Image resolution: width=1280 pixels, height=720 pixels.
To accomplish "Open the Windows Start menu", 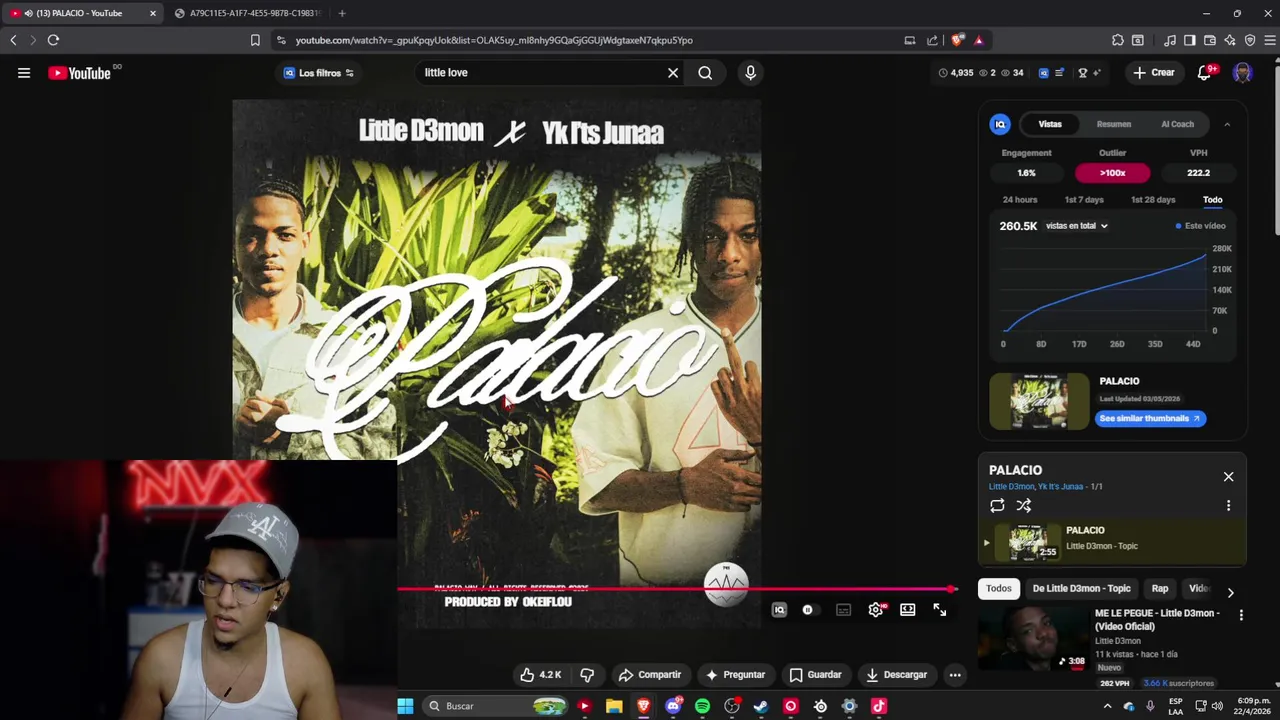I will coord(405,706).
